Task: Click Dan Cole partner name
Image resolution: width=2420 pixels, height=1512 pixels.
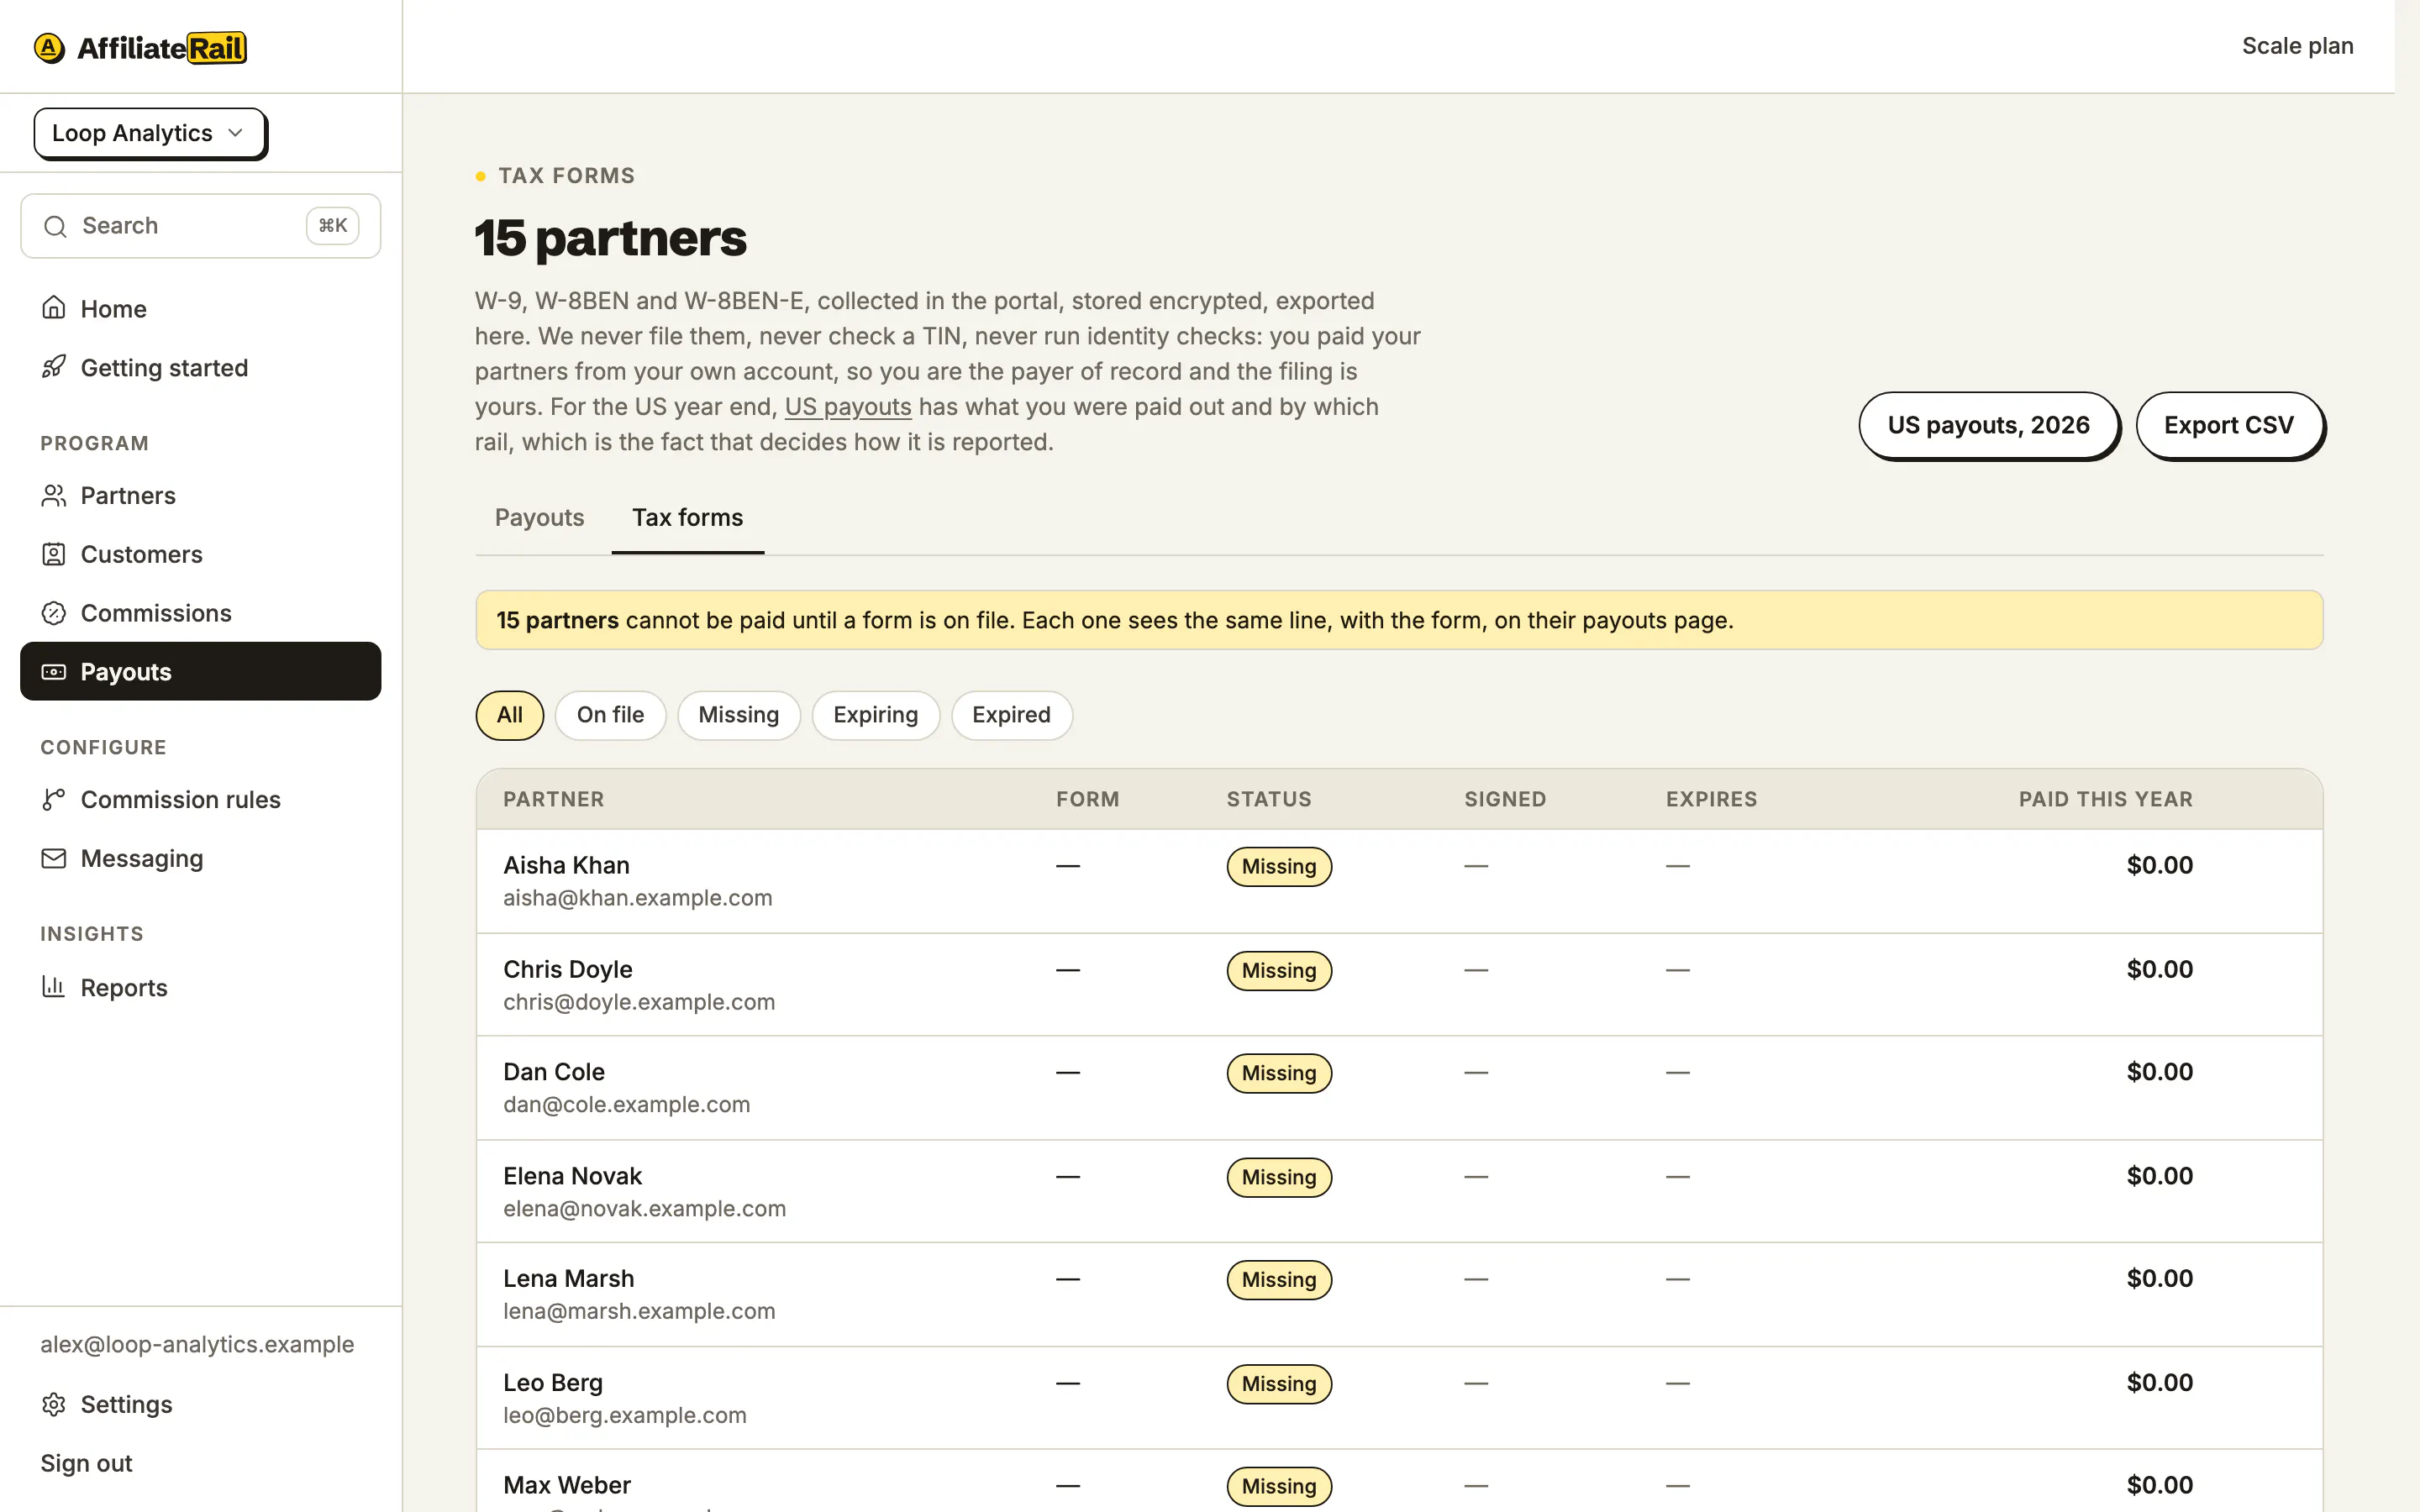Action: point(553,1072)
